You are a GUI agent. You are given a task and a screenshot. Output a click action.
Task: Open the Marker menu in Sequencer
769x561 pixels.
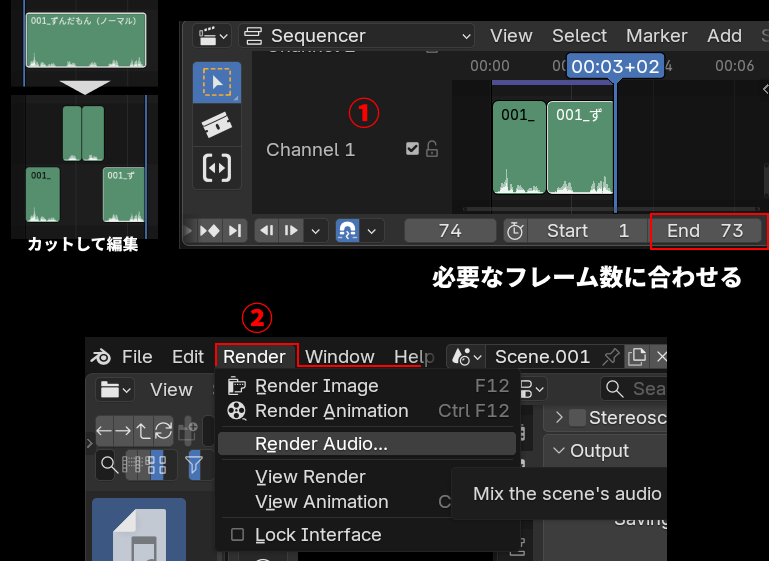pos(656,36)
